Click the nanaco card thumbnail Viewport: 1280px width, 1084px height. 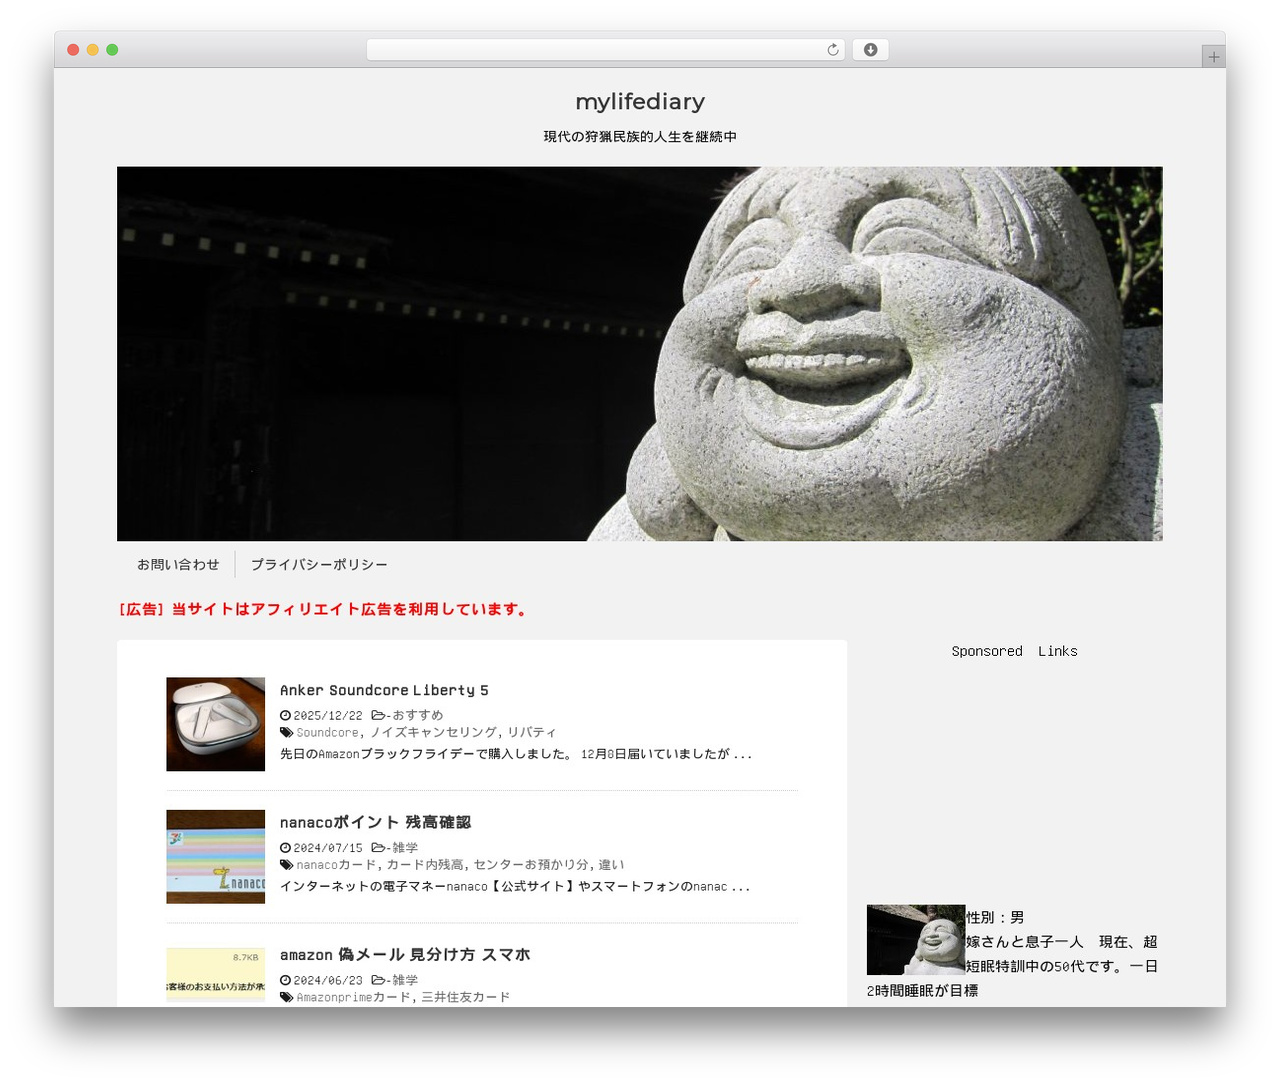216,857
